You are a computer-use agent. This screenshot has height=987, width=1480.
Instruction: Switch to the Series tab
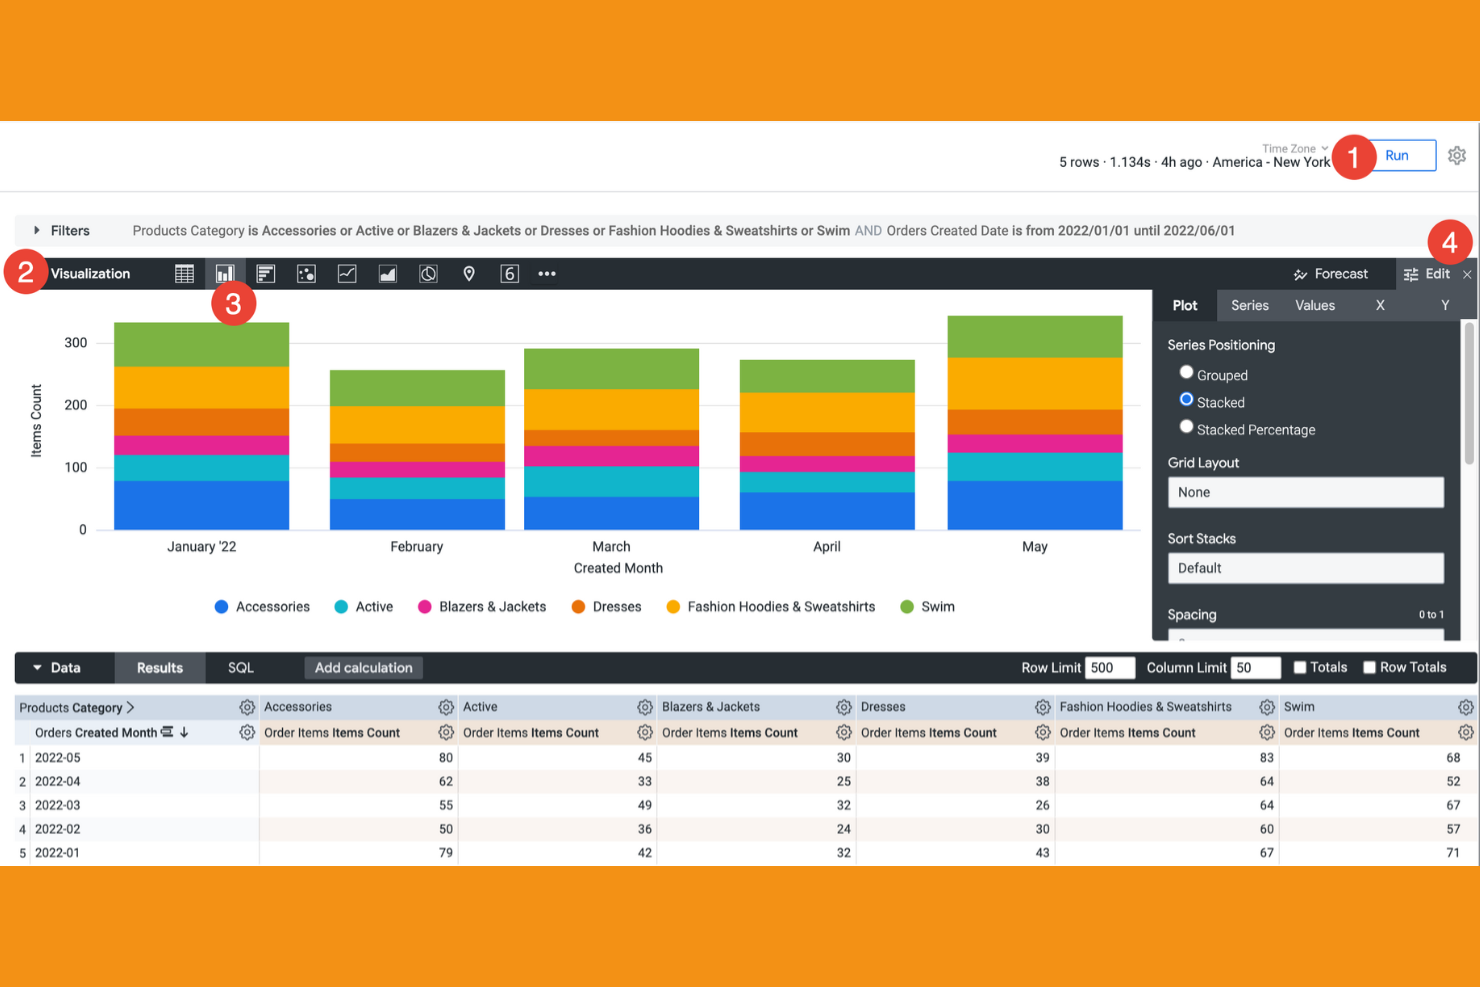(x=1249, y=305)
